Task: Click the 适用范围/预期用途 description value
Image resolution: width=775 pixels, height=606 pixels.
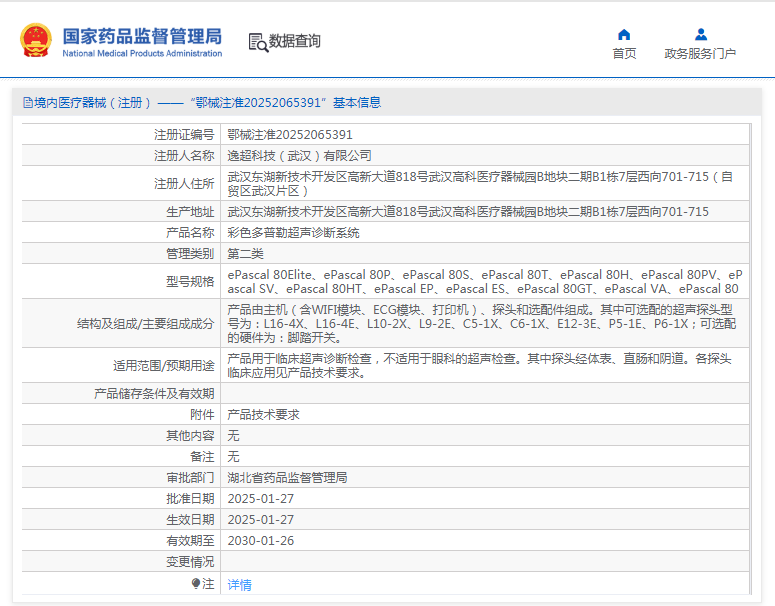Action: click(x=479, y=365)
